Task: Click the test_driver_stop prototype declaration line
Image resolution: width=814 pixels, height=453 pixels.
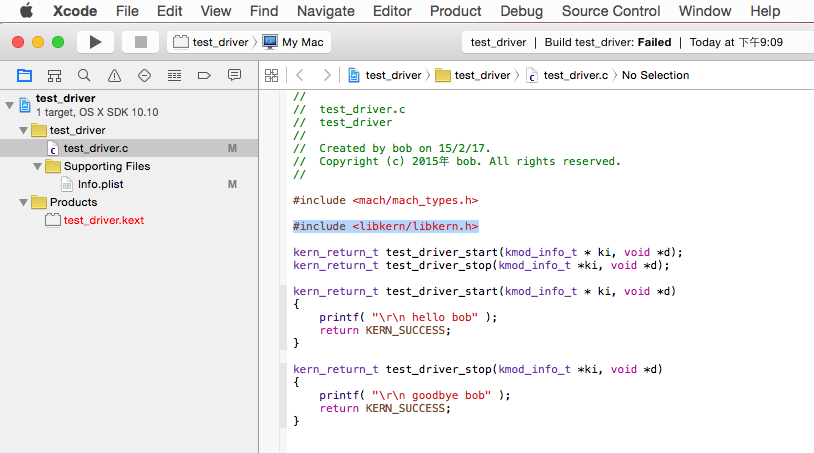Action: point(481,265)
